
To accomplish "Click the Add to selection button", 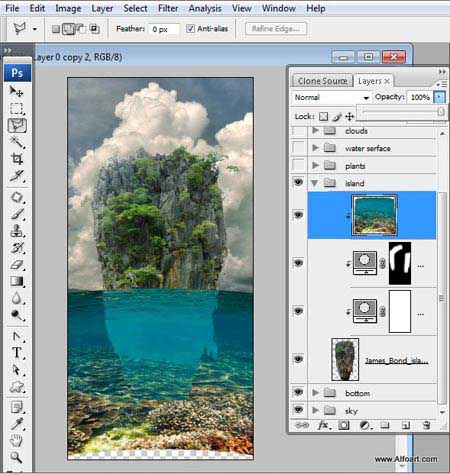I will [69, 29].
